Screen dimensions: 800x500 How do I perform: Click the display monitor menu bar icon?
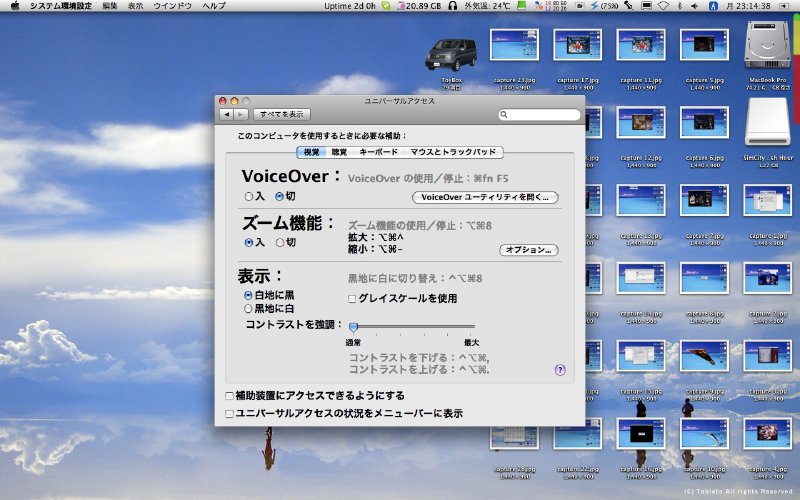point(646,6)
